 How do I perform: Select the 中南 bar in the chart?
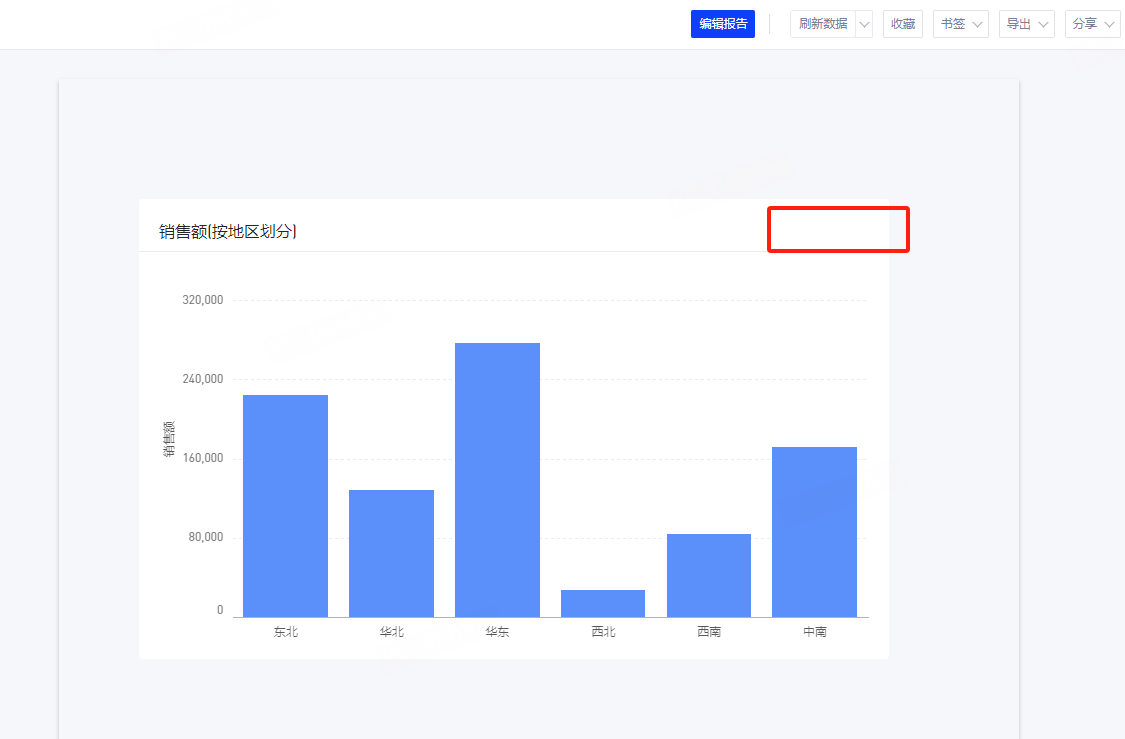click(x=814, y=531)
